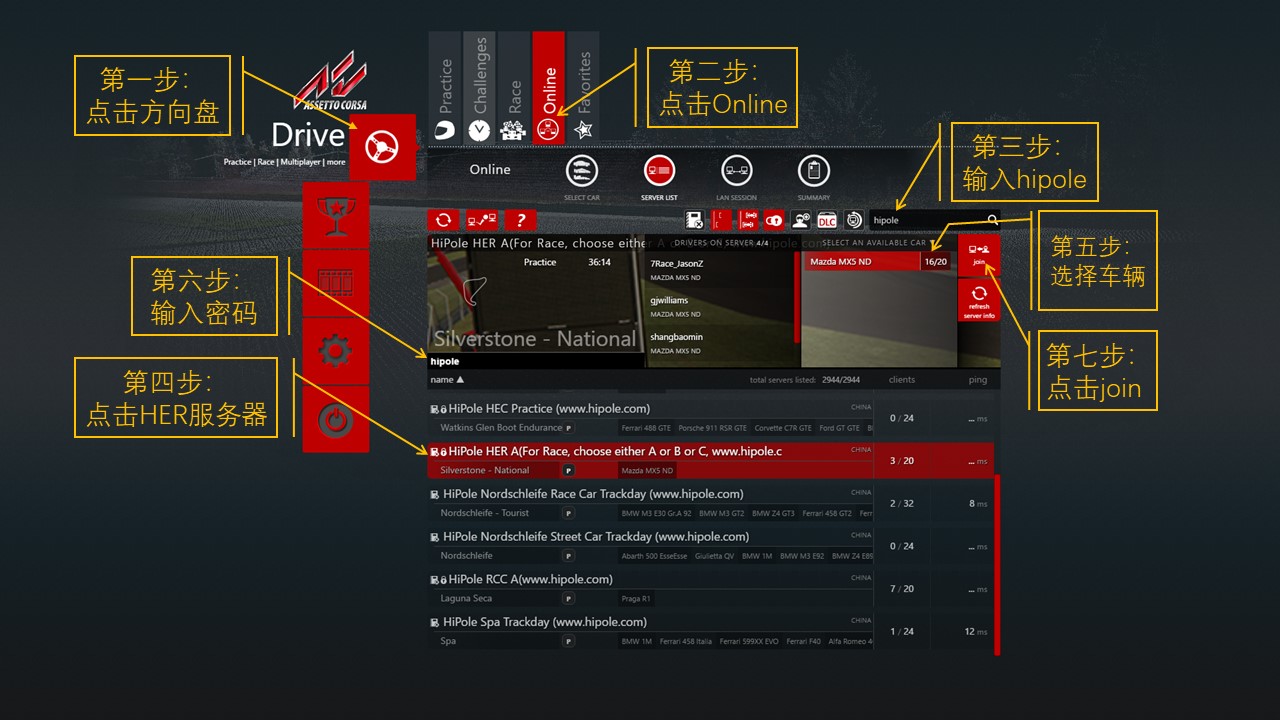This screenshot has width=1280, height=720.
Task: Open the gear options menu
Action: point(335,351)
